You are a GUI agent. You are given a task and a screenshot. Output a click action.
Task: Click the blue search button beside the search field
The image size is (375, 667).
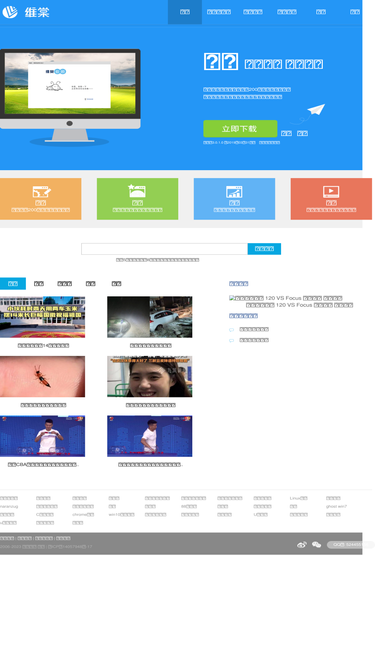coord(264,249)
